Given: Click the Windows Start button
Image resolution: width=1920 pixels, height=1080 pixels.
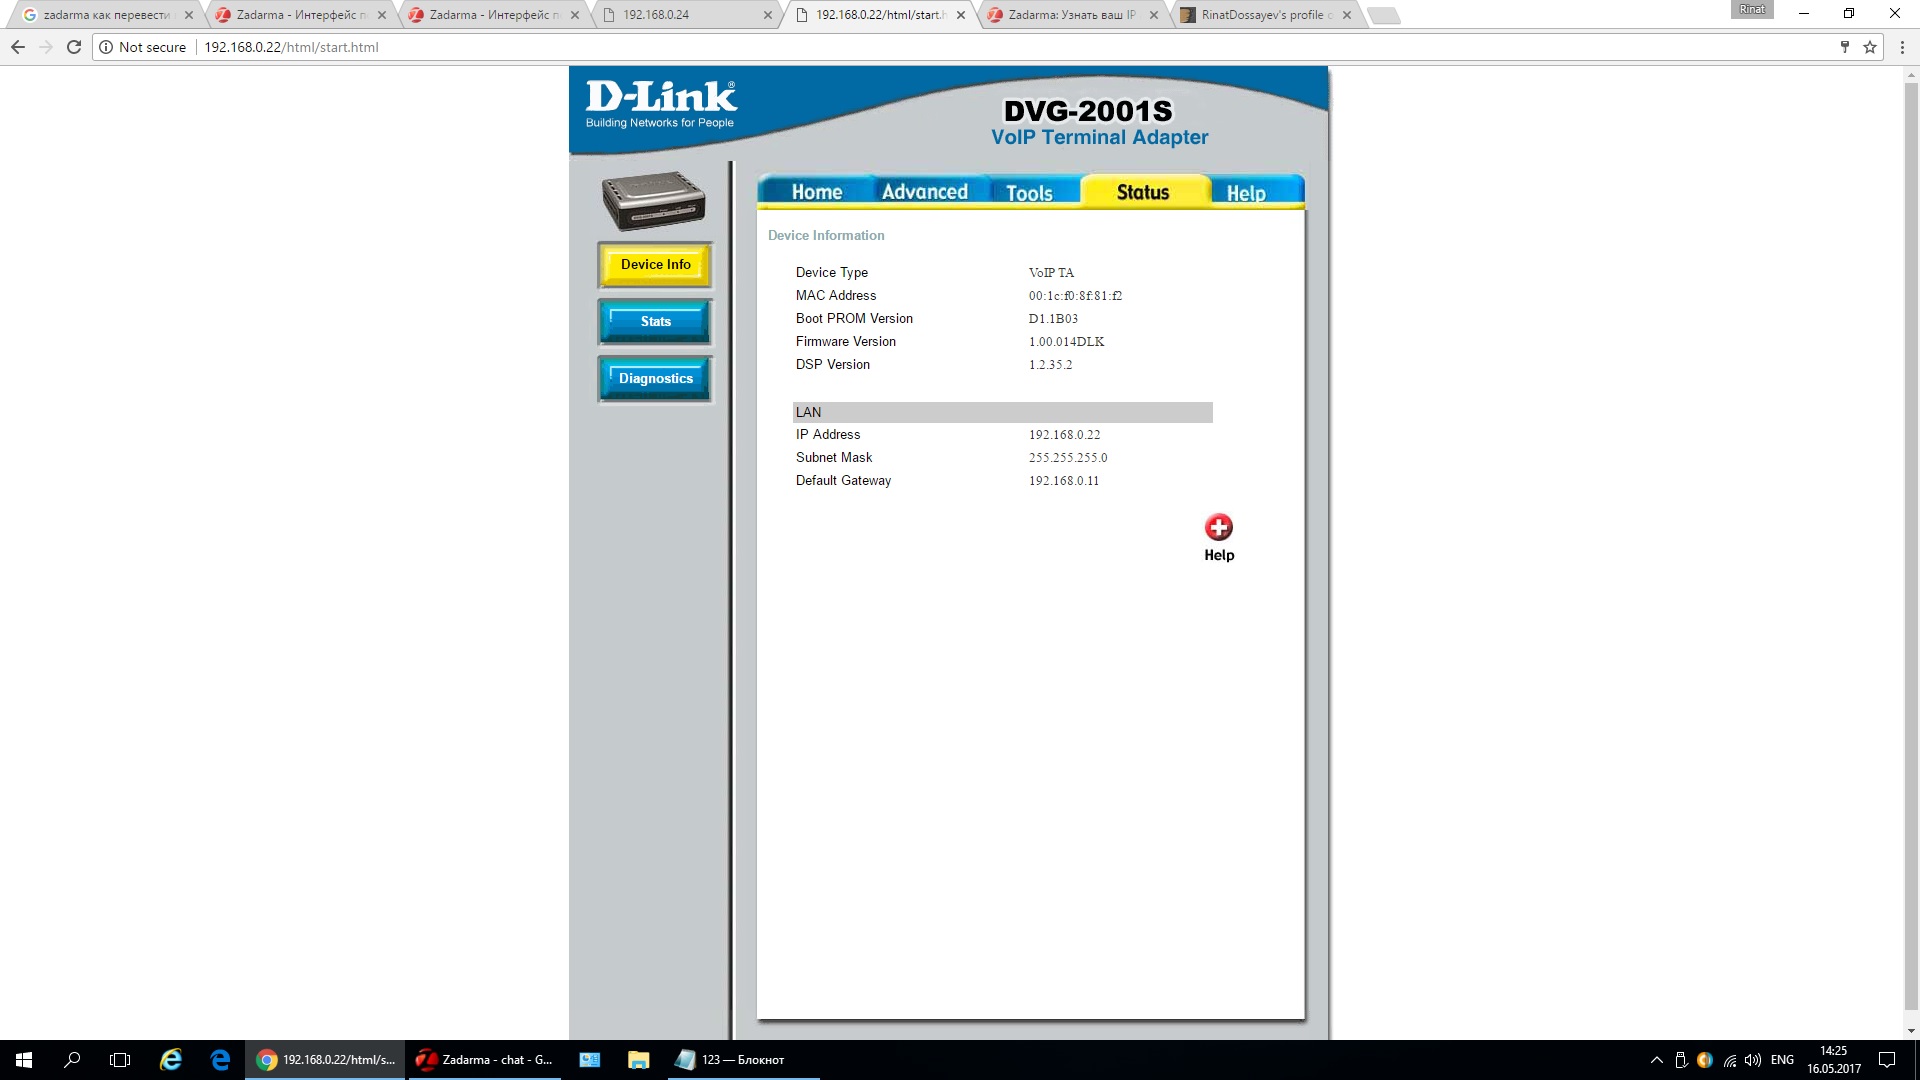Looking at the screenshot, I should coord(24,1060).
